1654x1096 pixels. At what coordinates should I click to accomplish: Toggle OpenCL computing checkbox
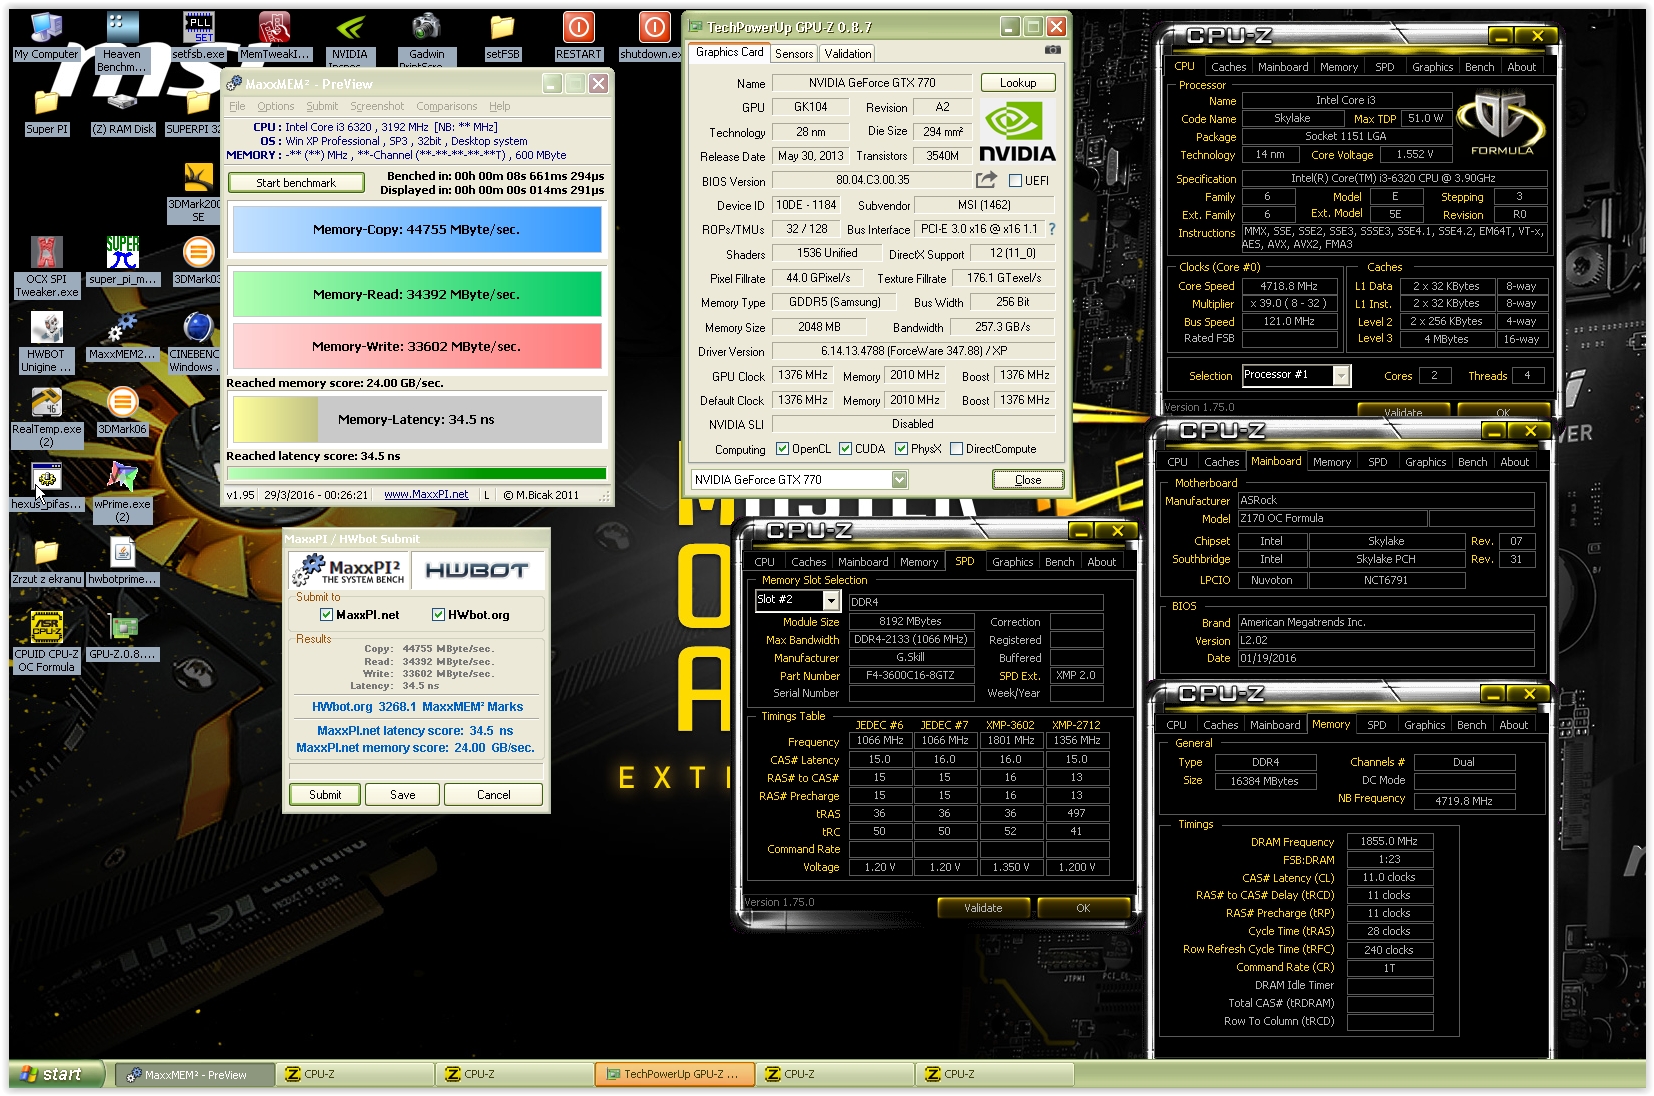[782, 449]
